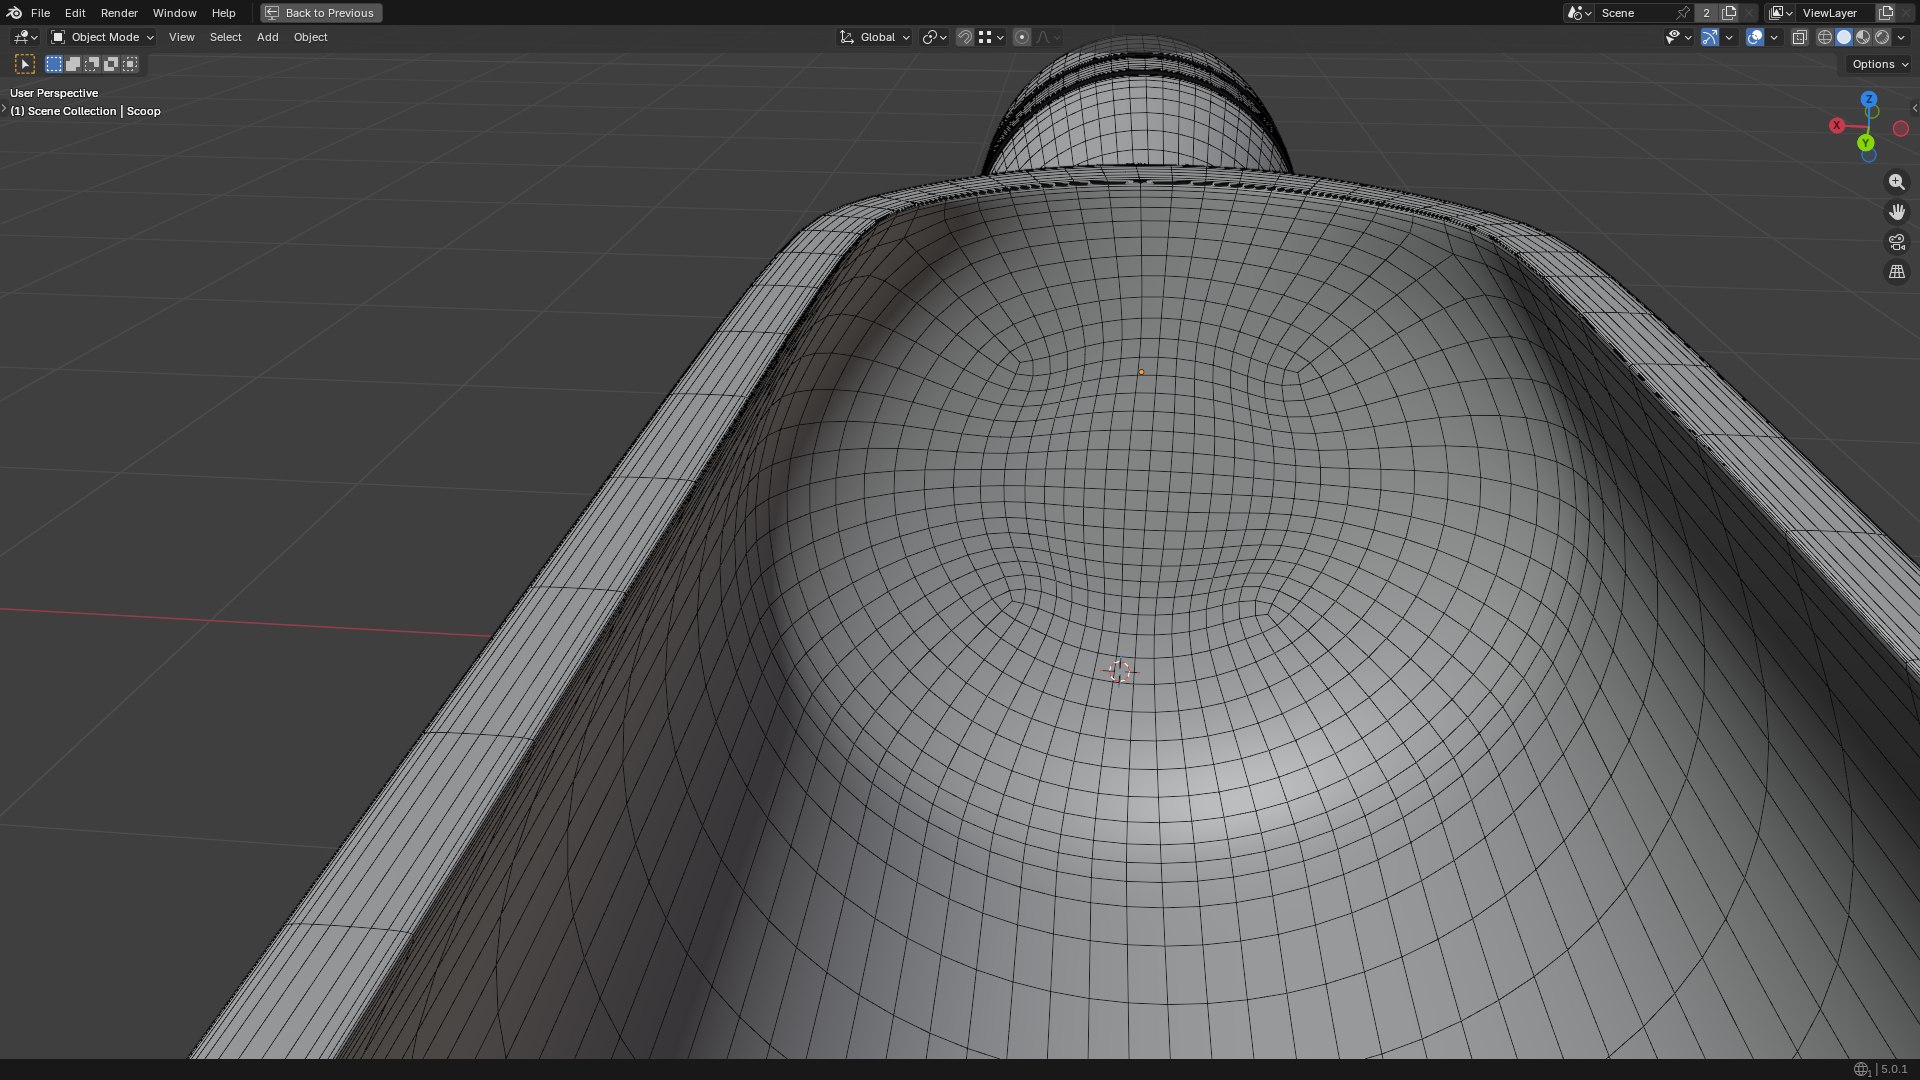This screenshot has width=1920, height=1080.
Task: Click the pan view hand icon
Action: (x=1896, y=212)
